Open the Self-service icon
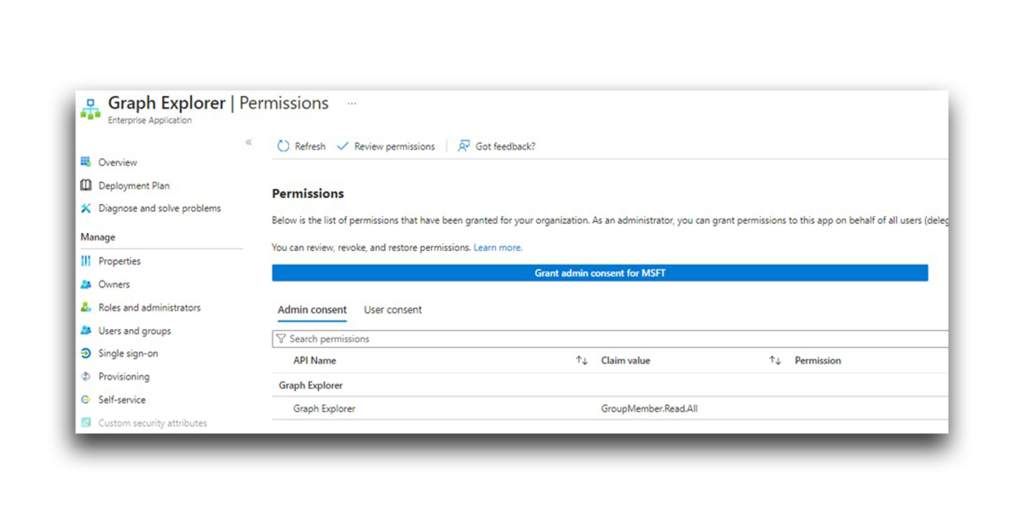1024x524 pixels. 86,400
